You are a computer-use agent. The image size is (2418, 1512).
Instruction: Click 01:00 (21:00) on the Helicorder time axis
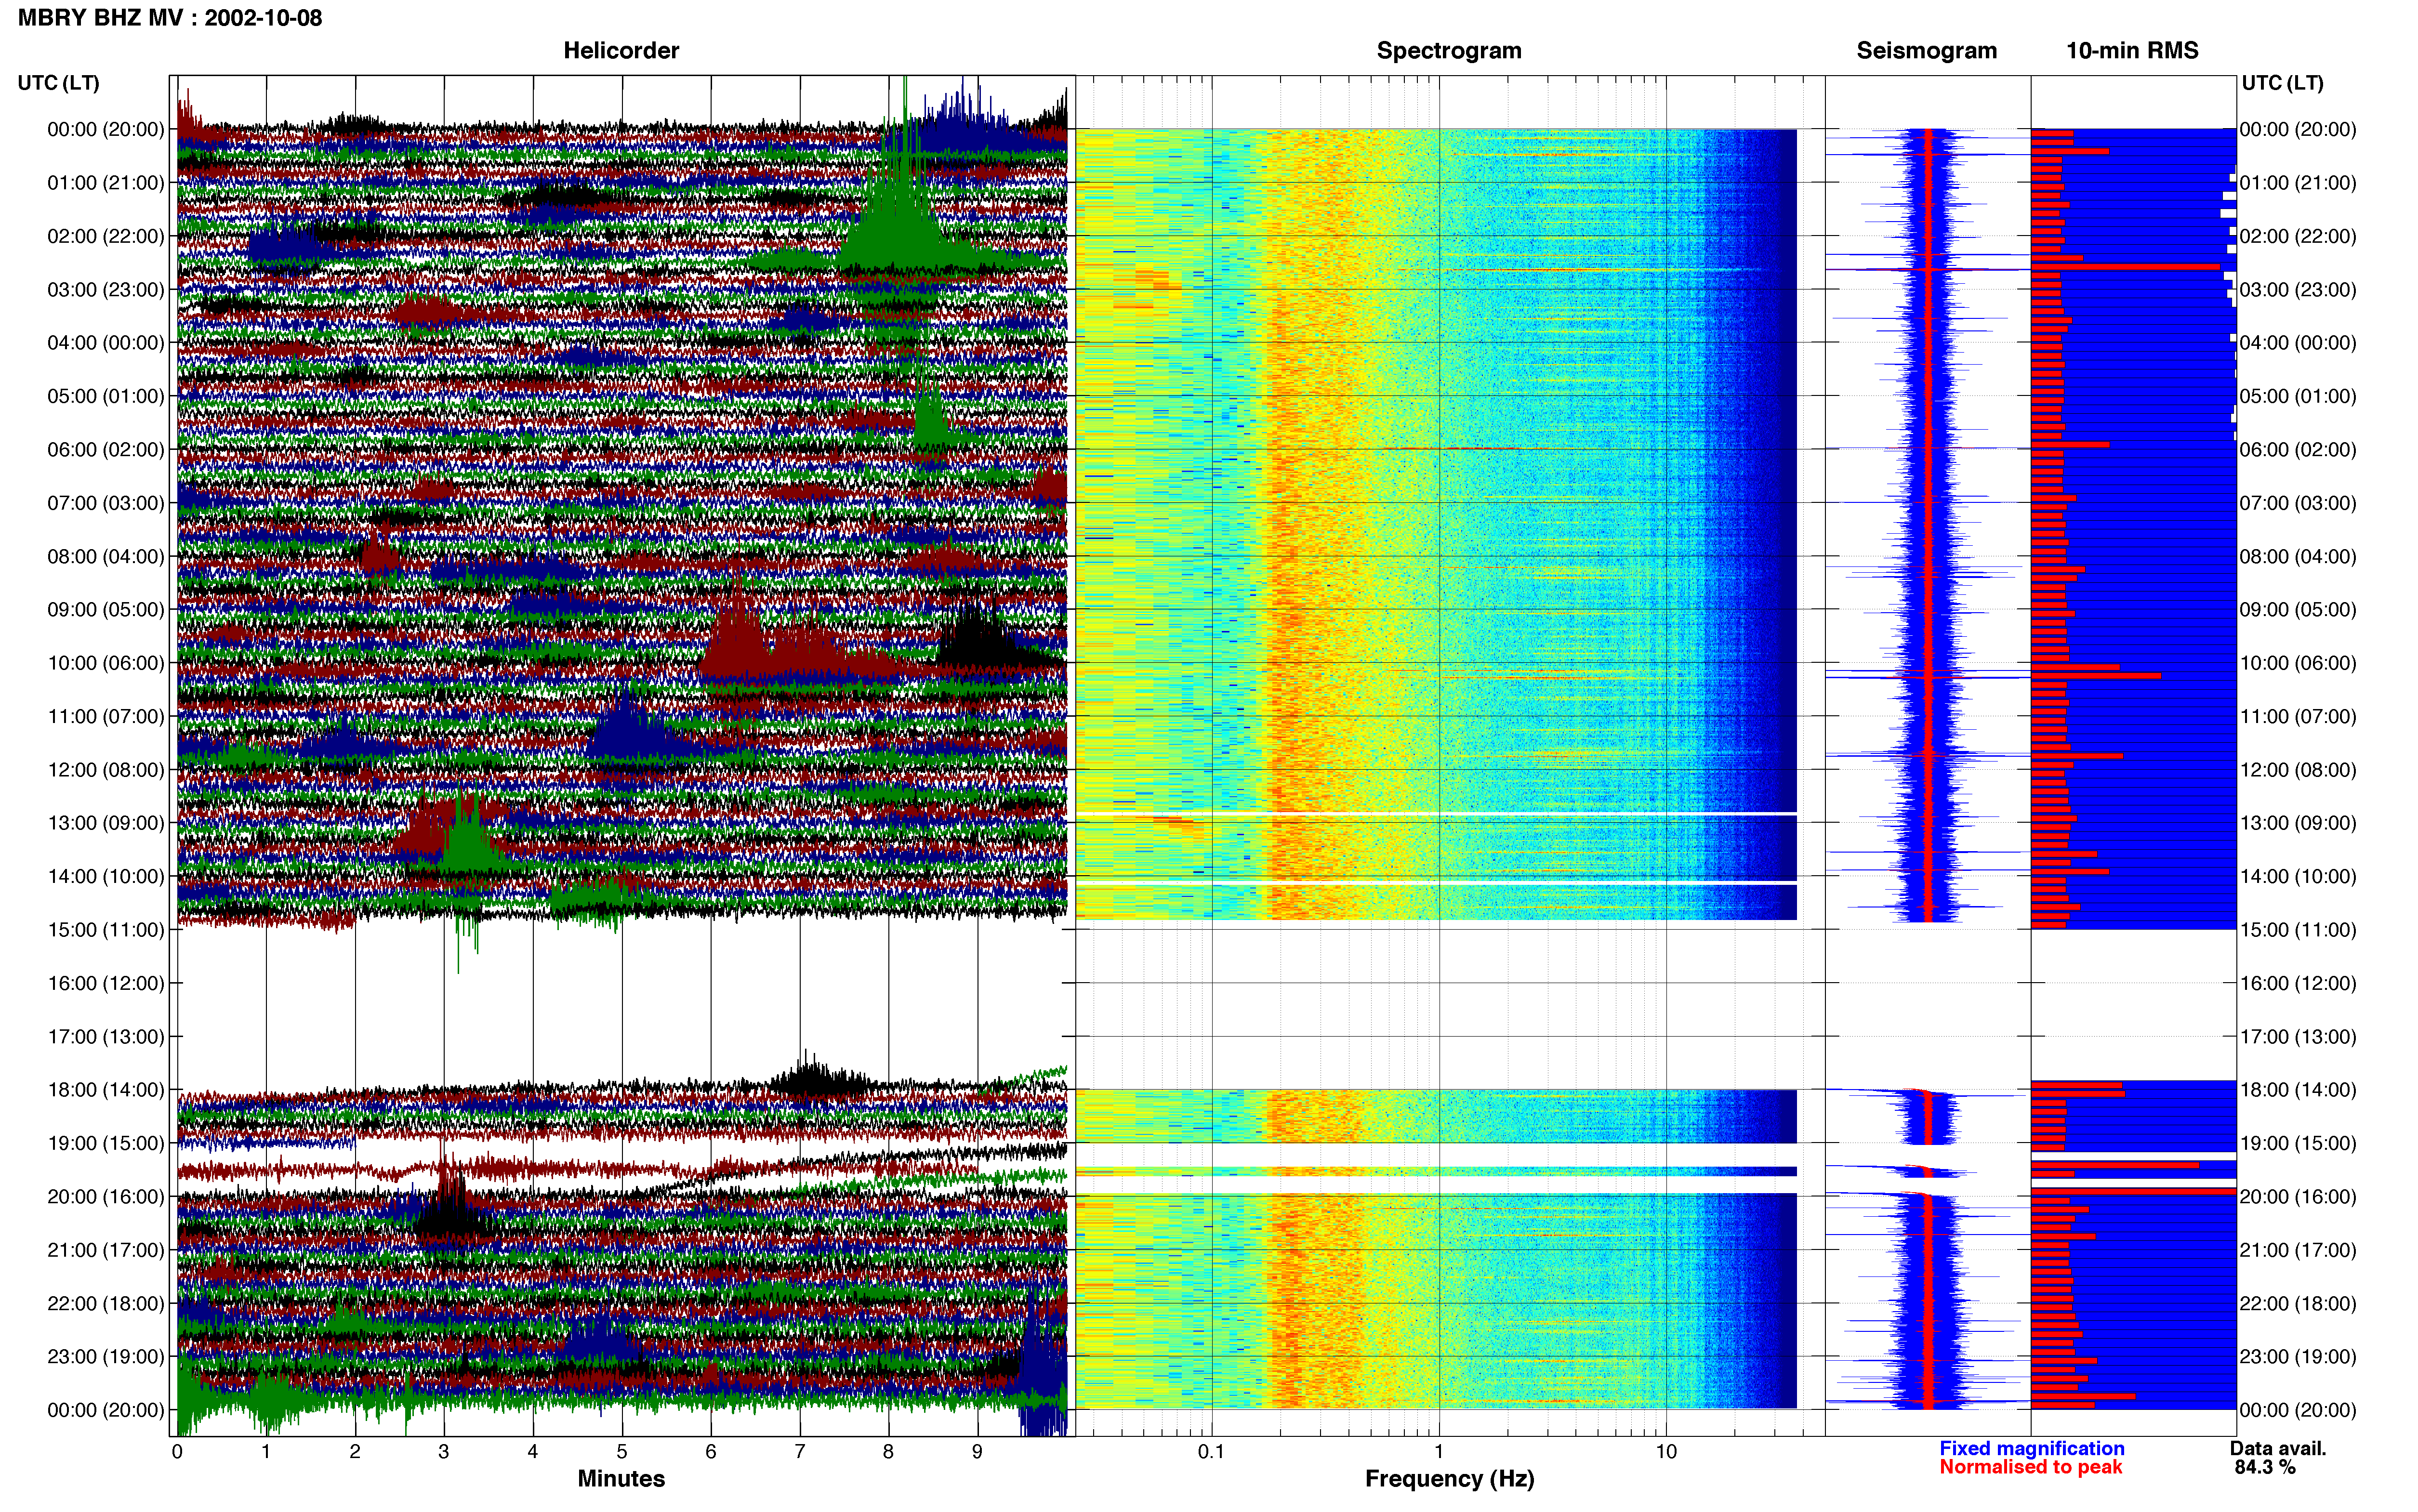coord(106,183)
